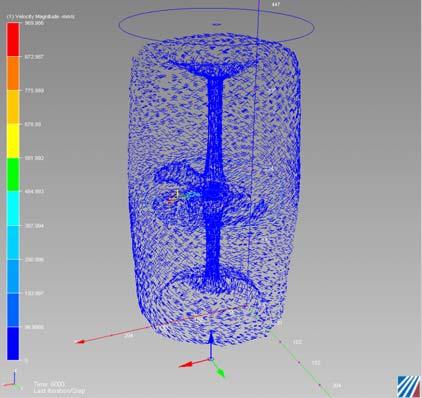Image resolution: width=422 pixels, height=398 pixels.
Task: Select the blue vertical axis arrow
Action: pos(211,344)
